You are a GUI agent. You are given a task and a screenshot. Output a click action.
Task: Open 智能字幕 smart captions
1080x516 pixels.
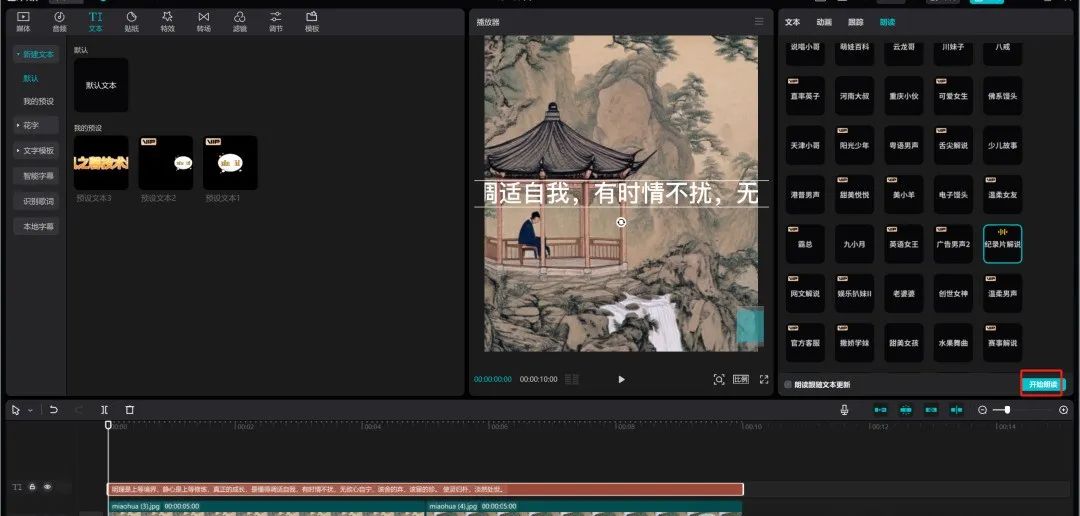pyautogui.click(x=38, y=176)
